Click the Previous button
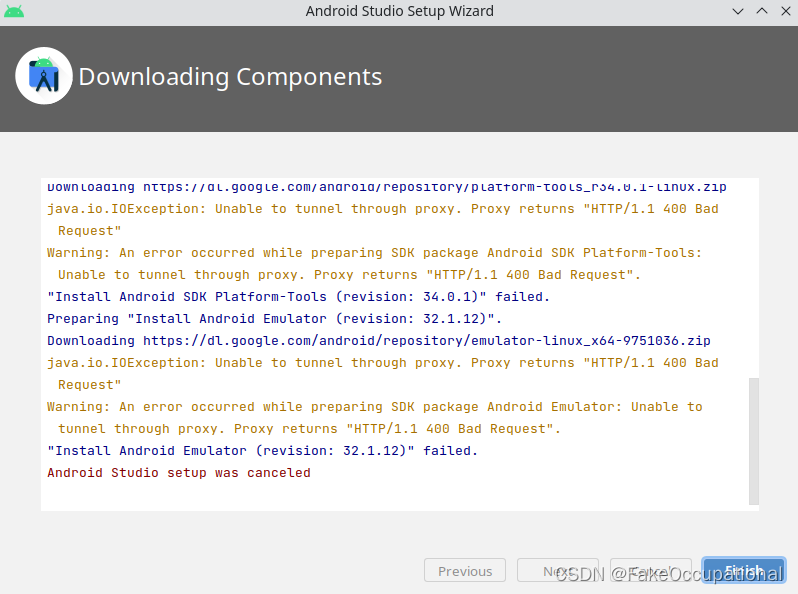 (465, 570)
